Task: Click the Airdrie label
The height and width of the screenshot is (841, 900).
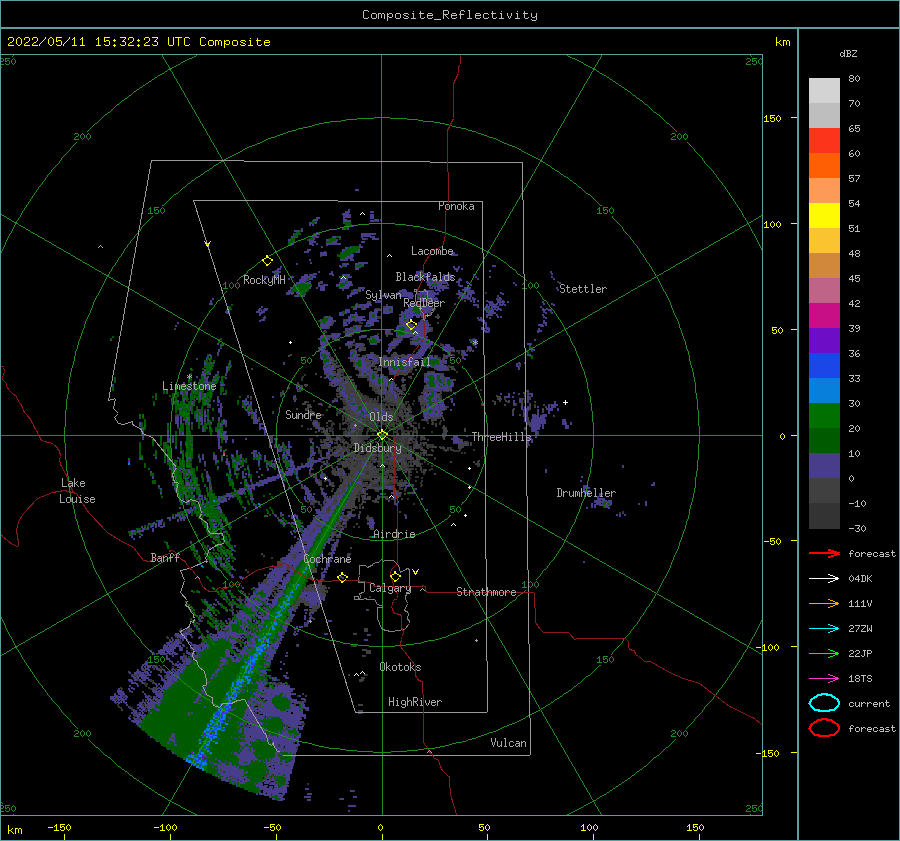Action: pos(394,534)
